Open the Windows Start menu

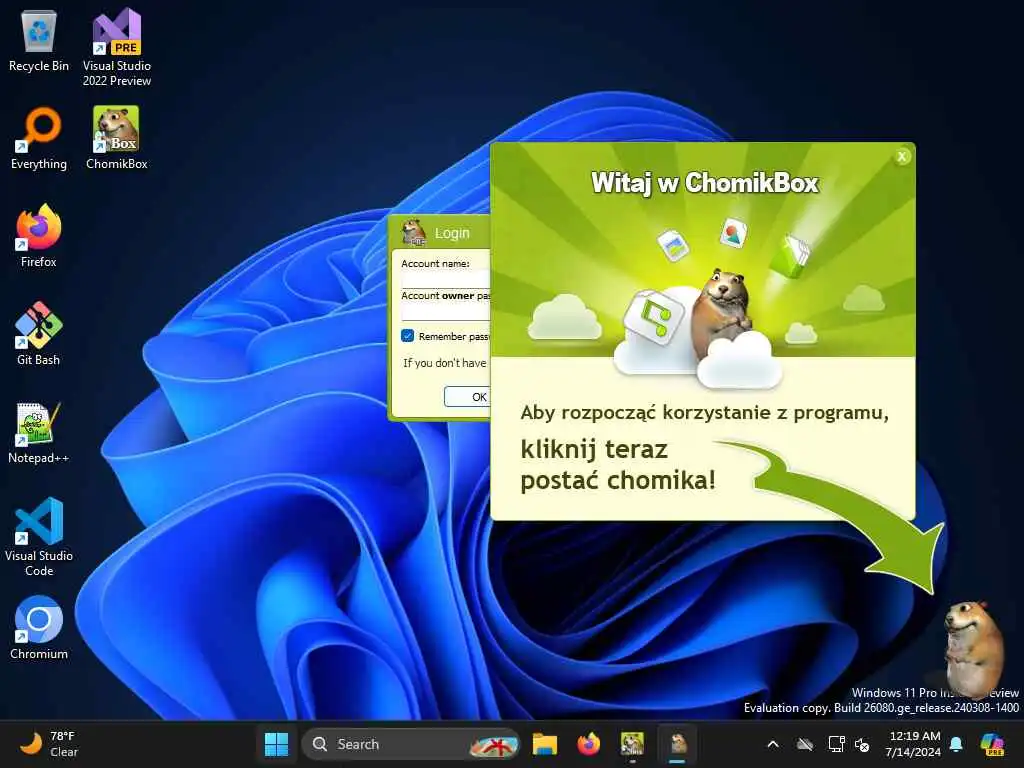[276, 744]
